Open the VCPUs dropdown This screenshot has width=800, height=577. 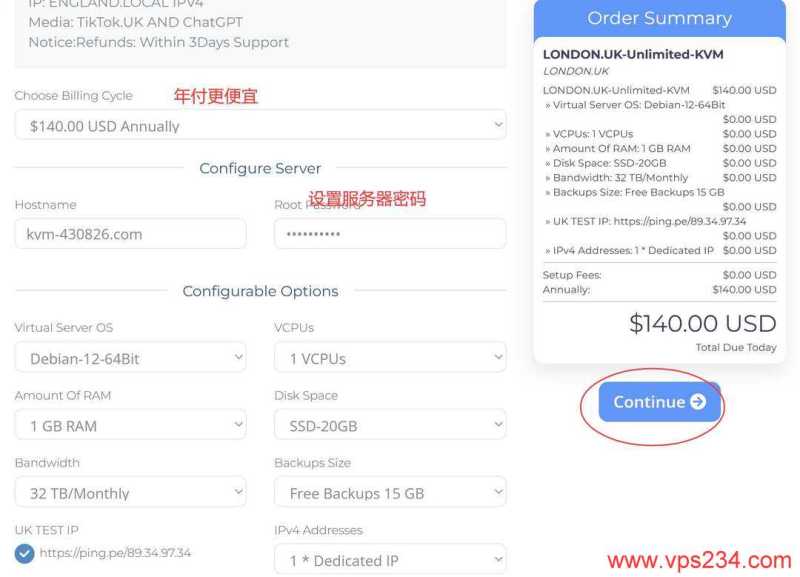[390, 357]
